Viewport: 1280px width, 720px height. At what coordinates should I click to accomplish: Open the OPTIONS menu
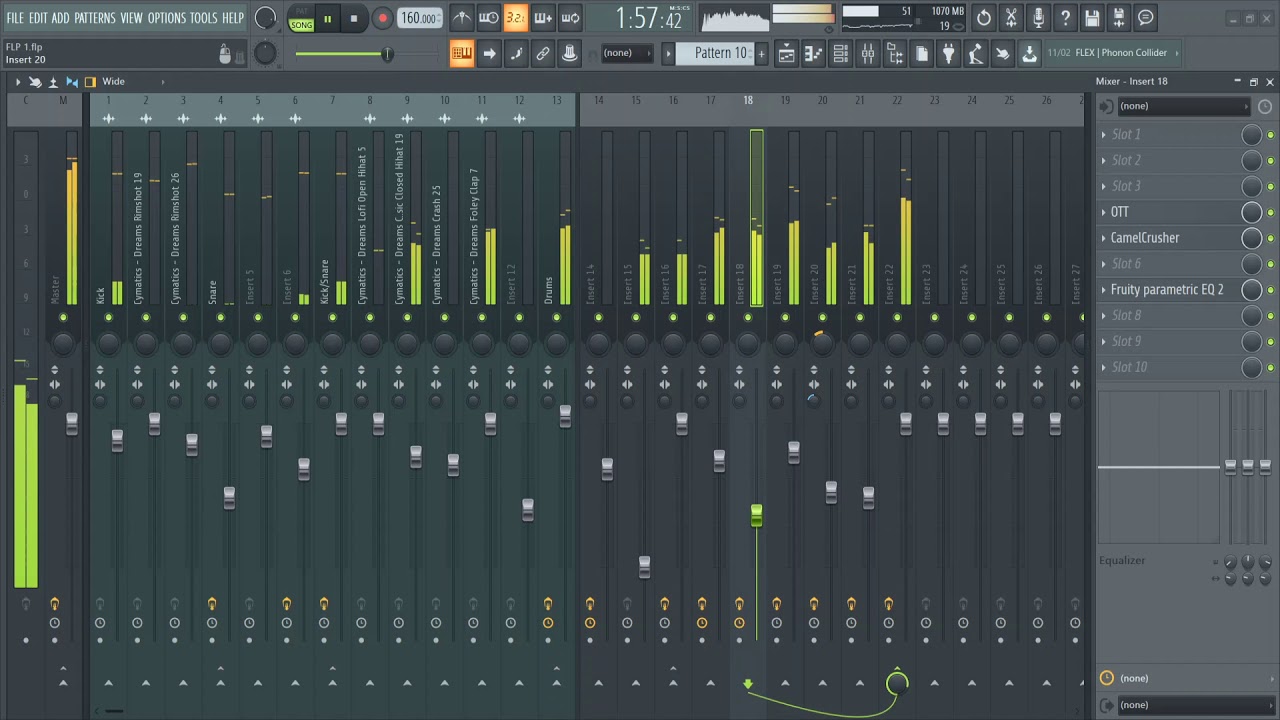(167, 18)
